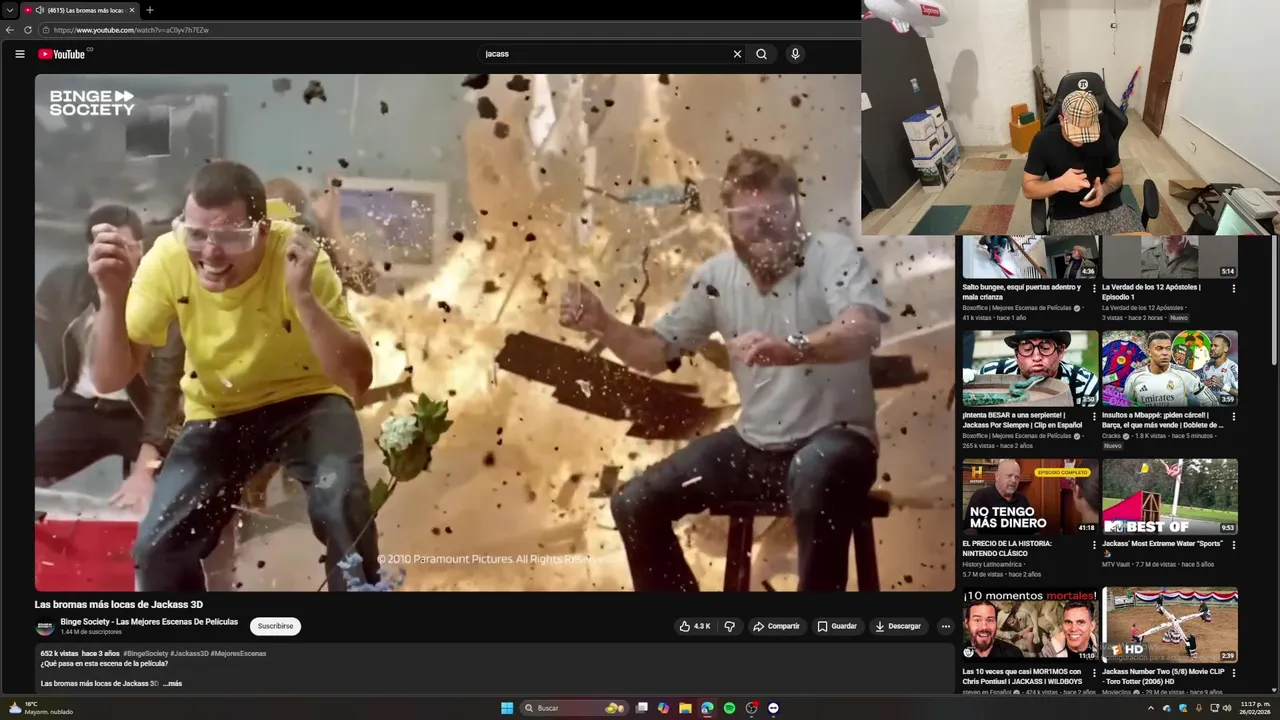1280x720 pixels.
Task: Open MTV Vault channel link
Action: 1116,564
